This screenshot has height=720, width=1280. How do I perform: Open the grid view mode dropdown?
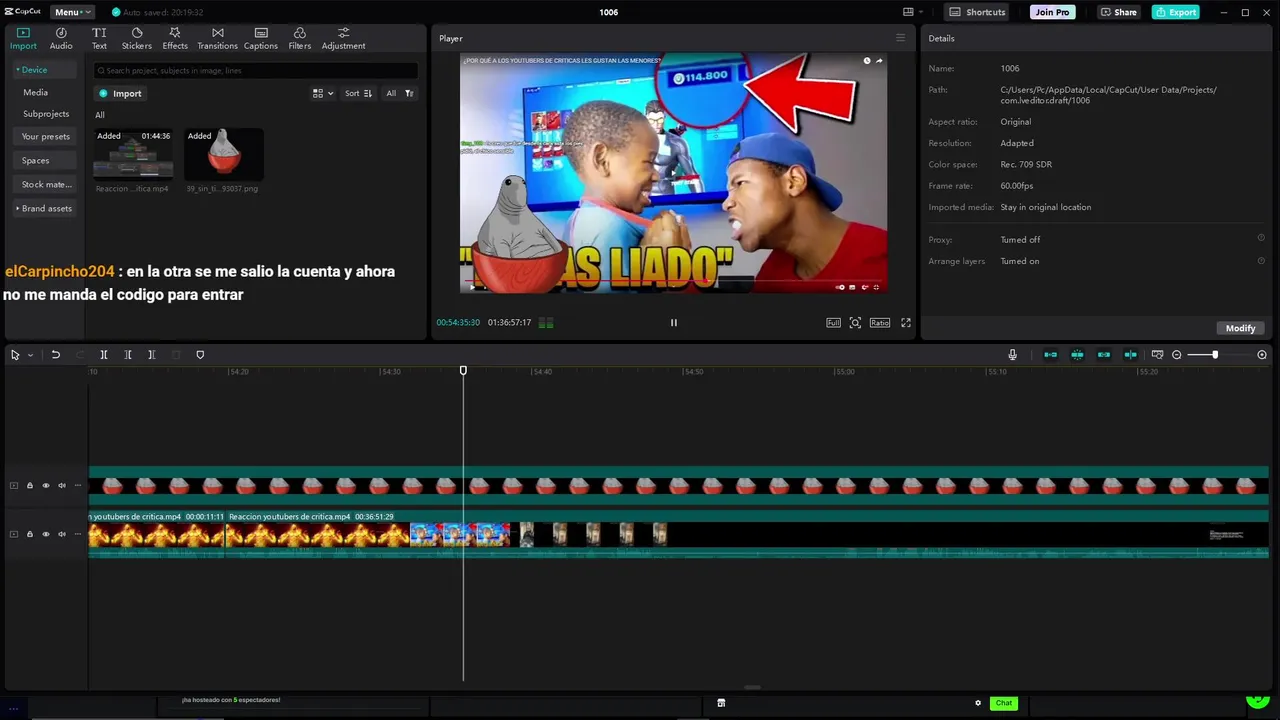pos(323,93)
